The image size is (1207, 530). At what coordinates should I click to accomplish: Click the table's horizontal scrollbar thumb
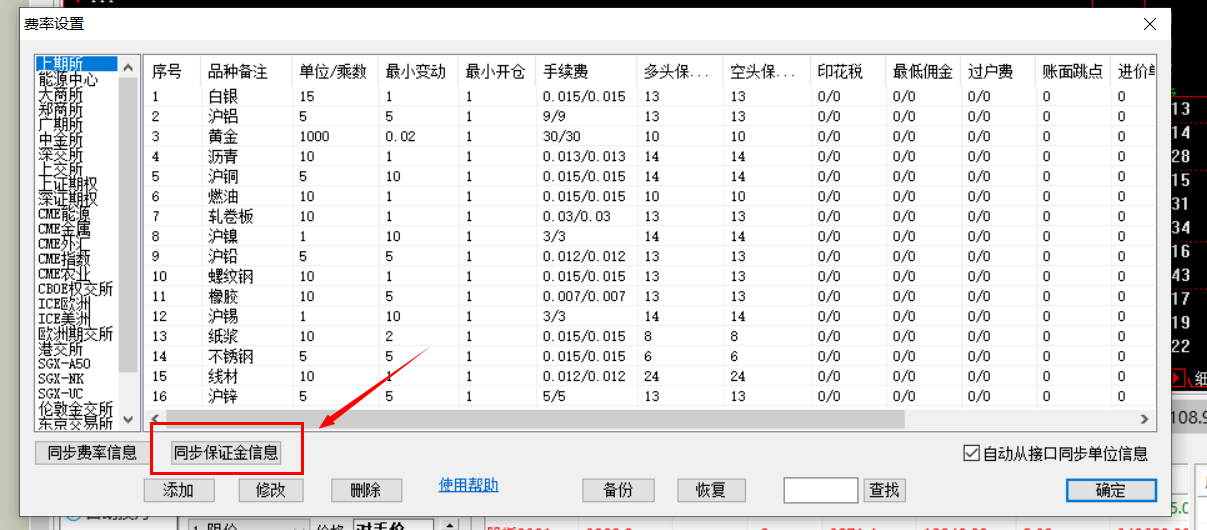535,419
